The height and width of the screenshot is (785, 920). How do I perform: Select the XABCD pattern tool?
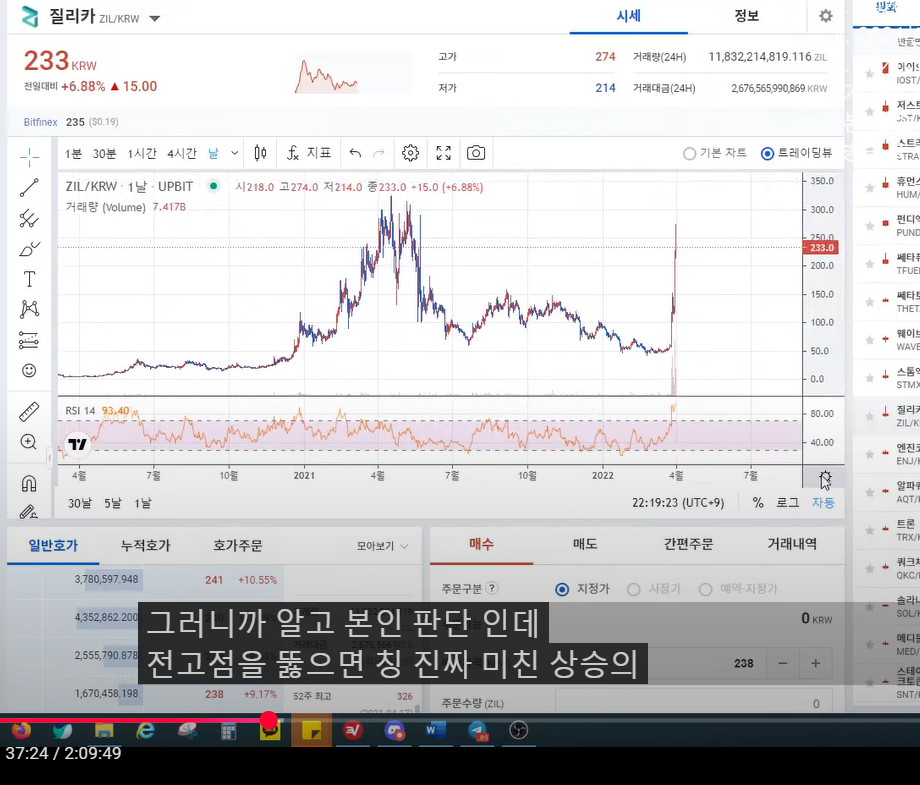[29, 309]
